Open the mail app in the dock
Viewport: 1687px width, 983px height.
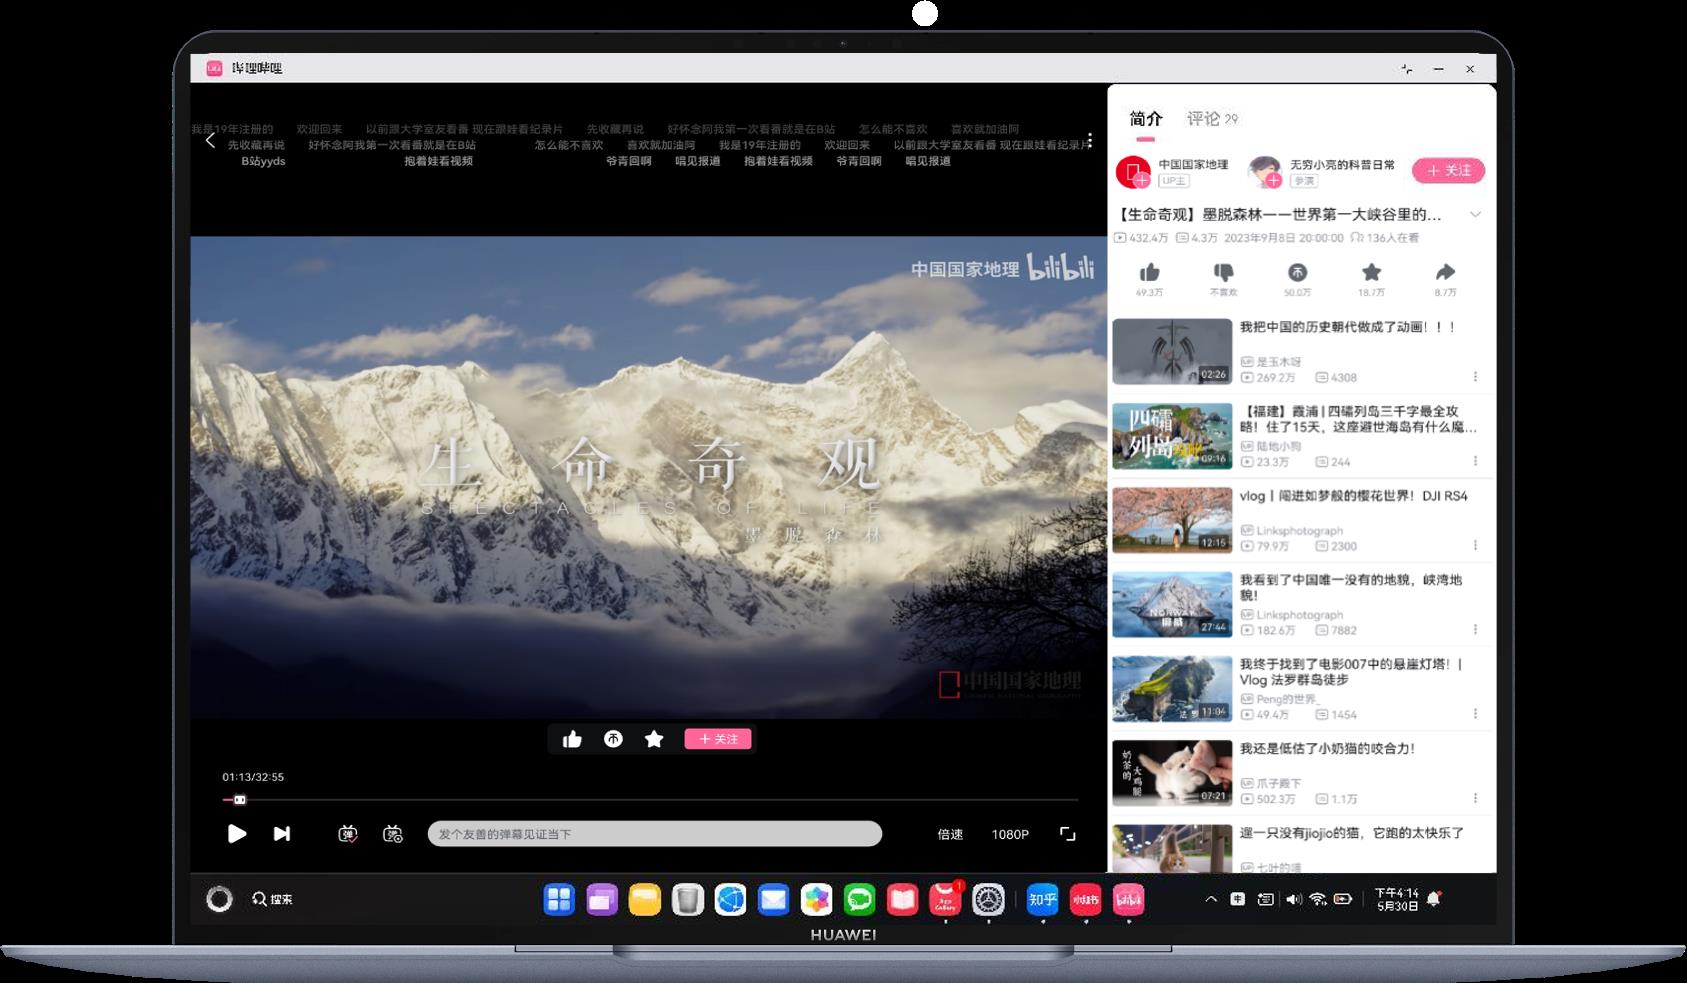pyautogui.click(x=774, y=900)
